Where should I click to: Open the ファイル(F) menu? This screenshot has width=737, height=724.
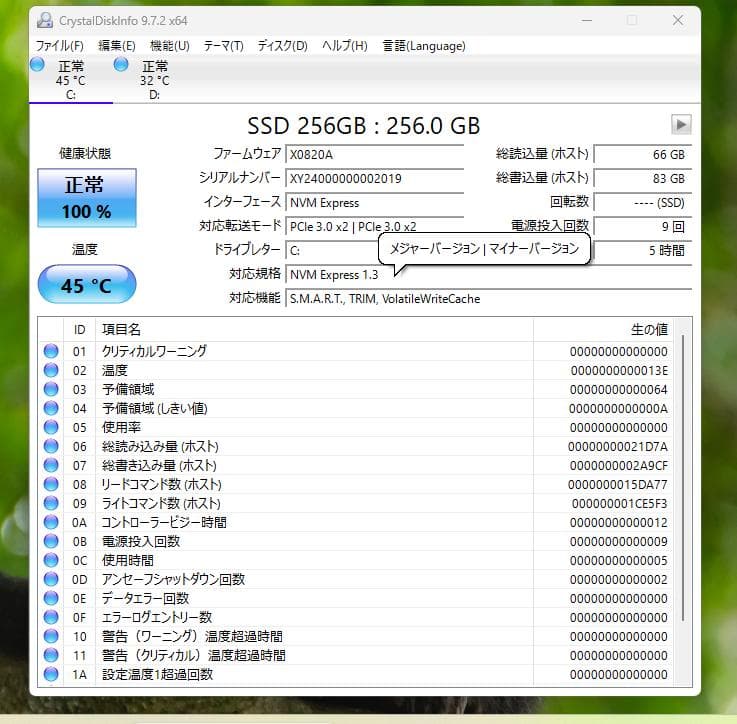[x=60, y=46]
